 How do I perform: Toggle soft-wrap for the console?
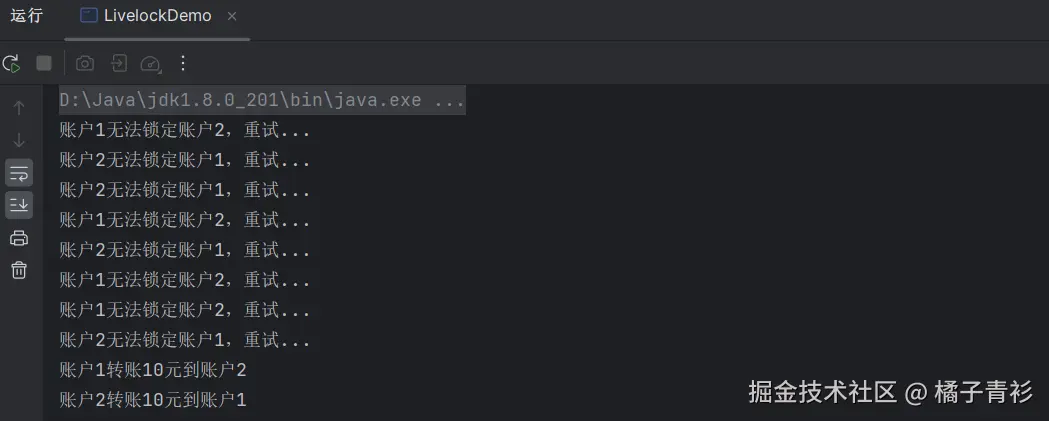tap(19, 172)
